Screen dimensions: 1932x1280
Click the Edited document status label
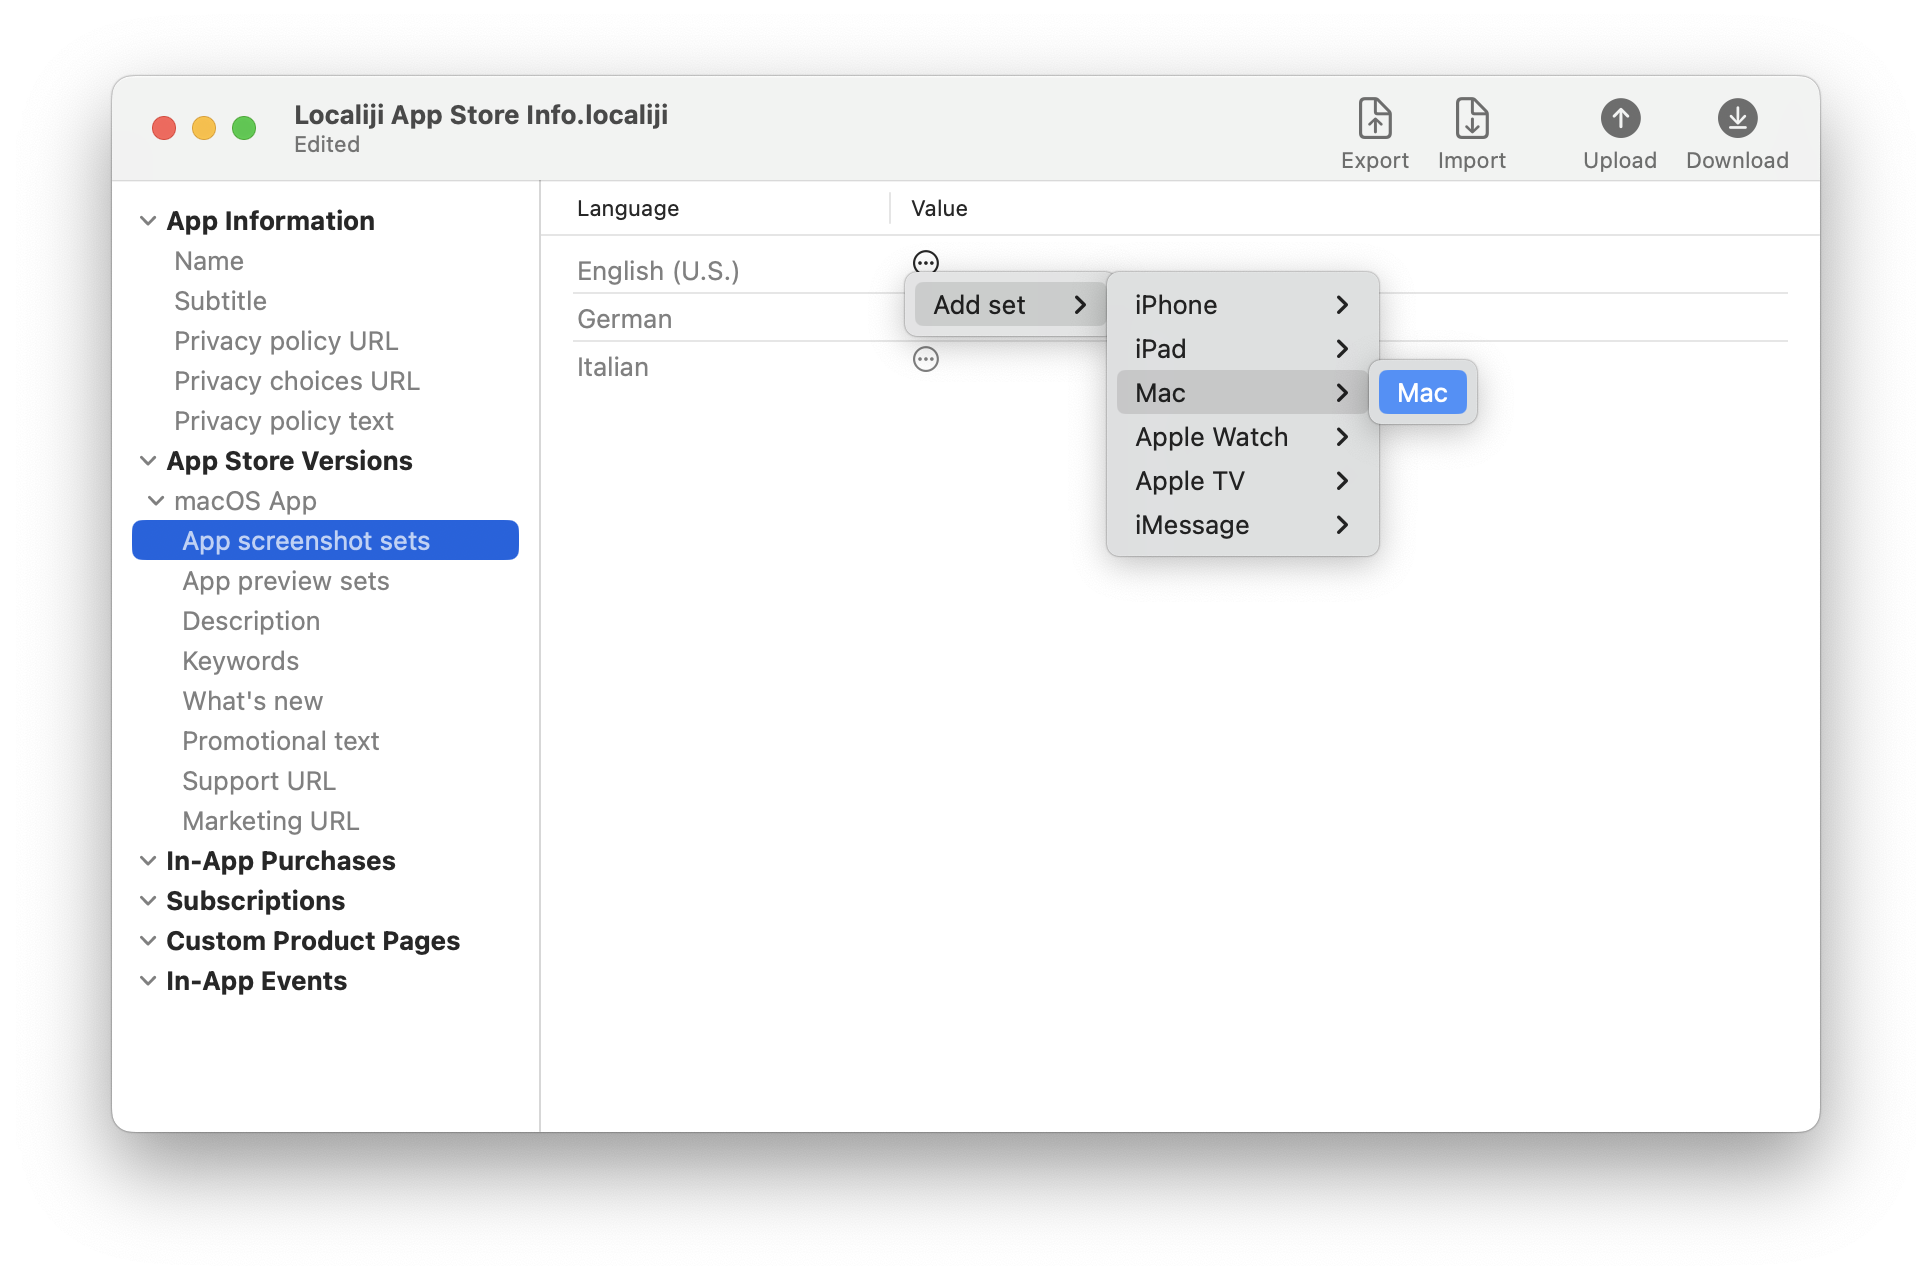[x=327, y=144]
